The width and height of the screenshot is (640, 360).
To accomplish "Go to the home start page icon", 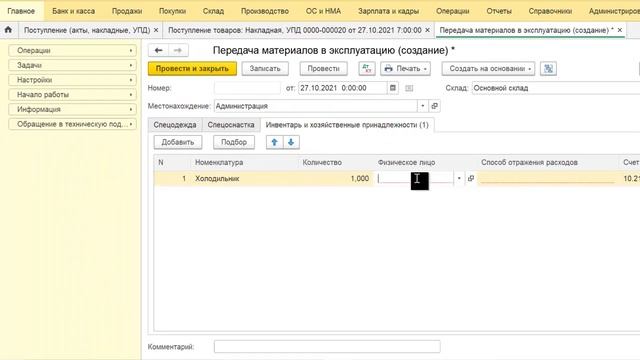I will click(8, 30).
